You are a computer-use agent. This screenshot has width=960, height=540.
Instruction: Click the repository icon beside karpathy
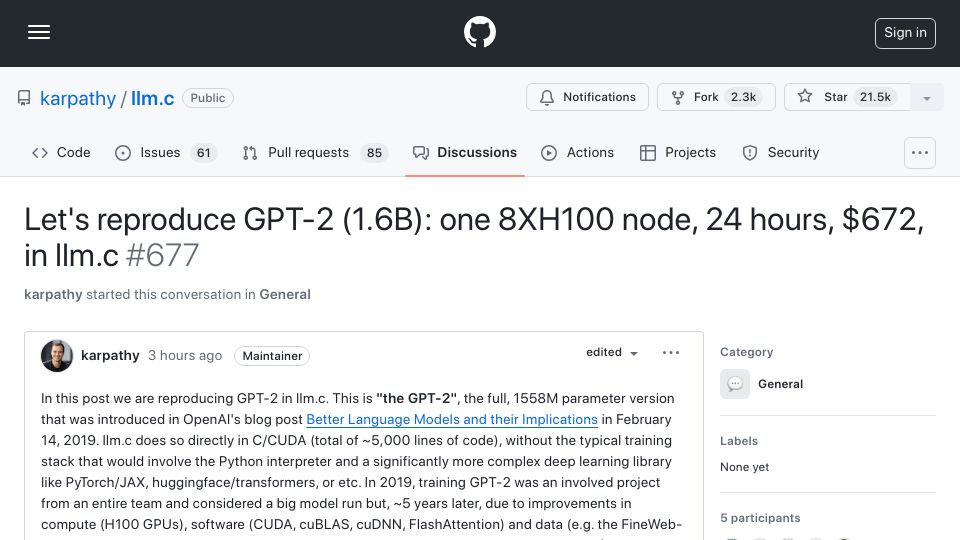click(x=24, y=99)
